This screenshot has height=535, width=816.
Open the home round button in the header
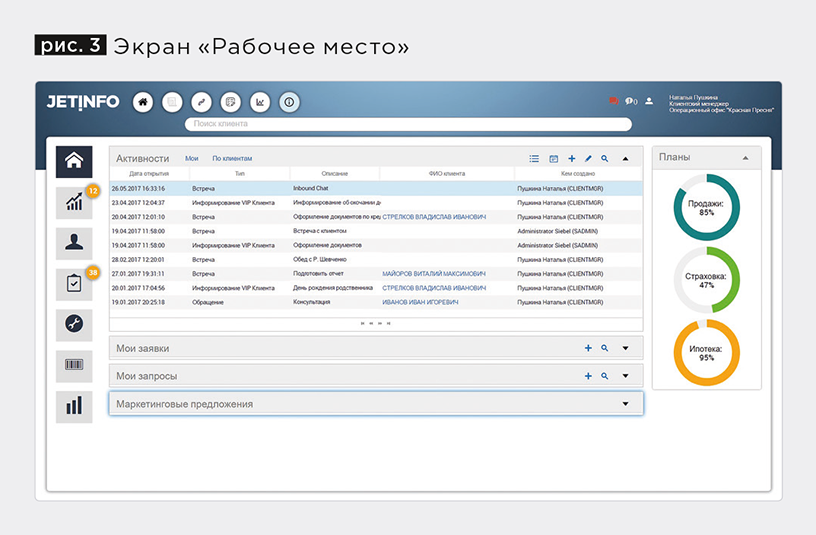pos(143,102)
